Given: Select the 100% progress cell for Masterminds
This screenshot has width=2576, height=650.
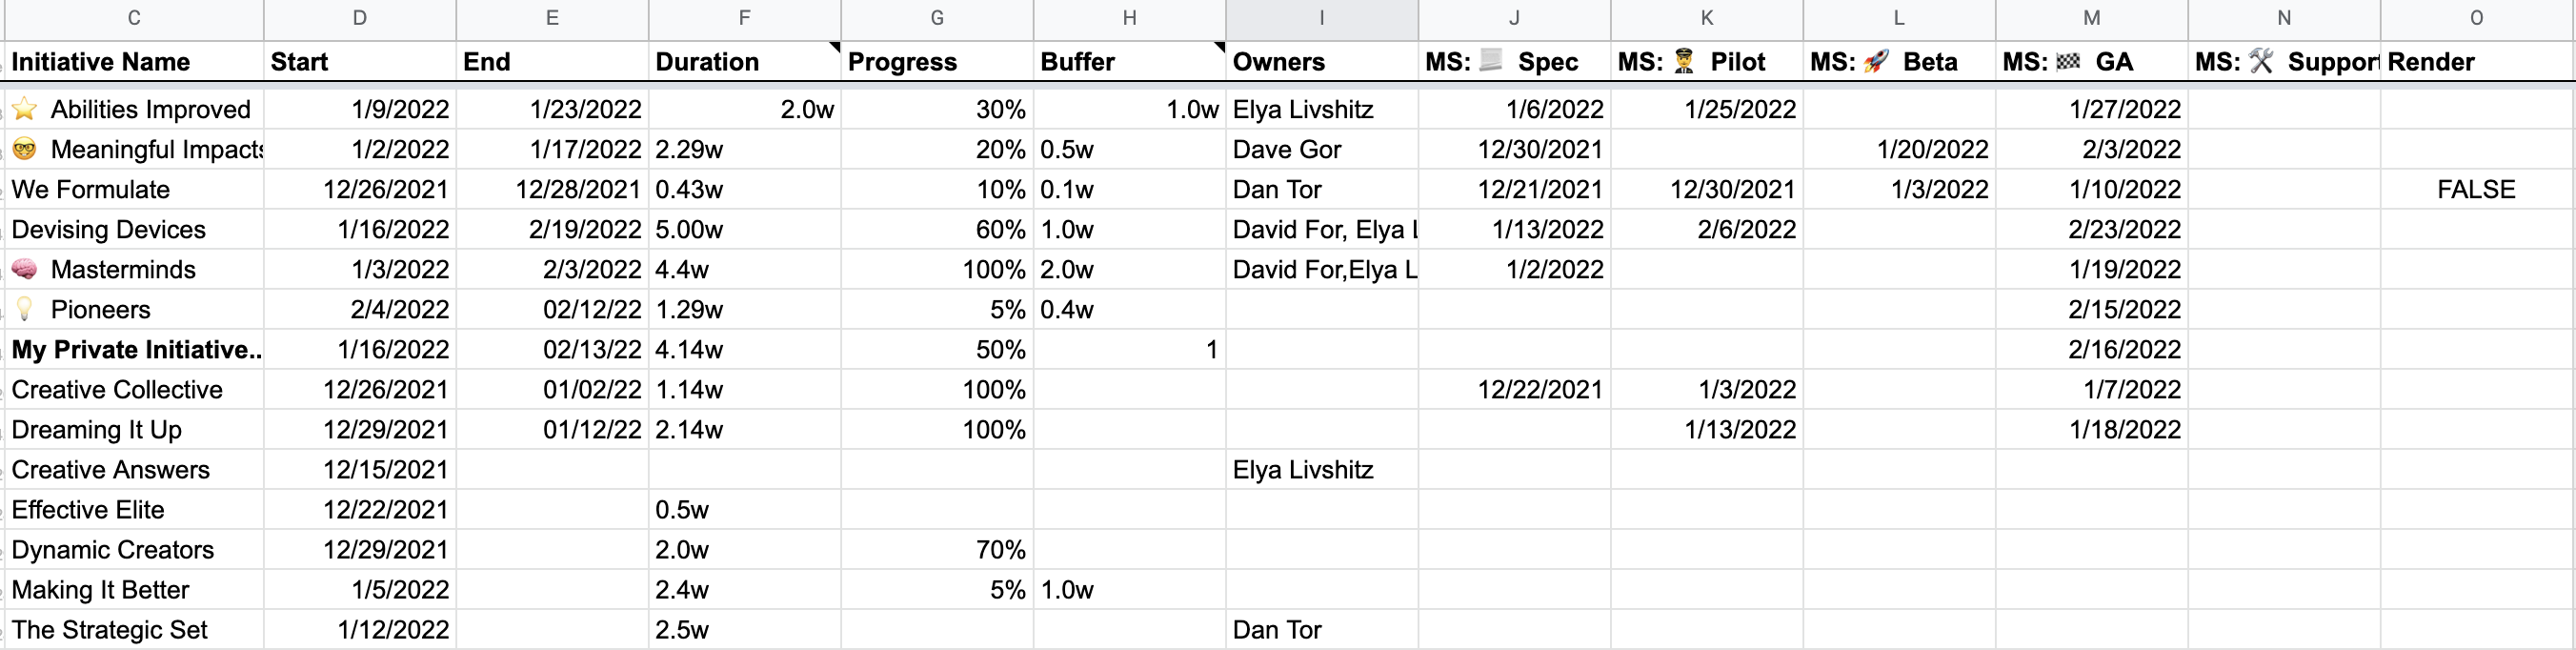Looking at the screenshot, I should point(937,269).
